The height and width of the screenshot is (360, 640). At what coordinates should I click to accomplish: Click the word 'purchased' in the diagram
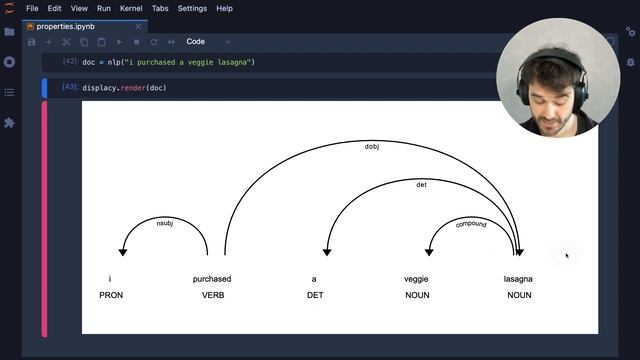click(x=212, y=279)
